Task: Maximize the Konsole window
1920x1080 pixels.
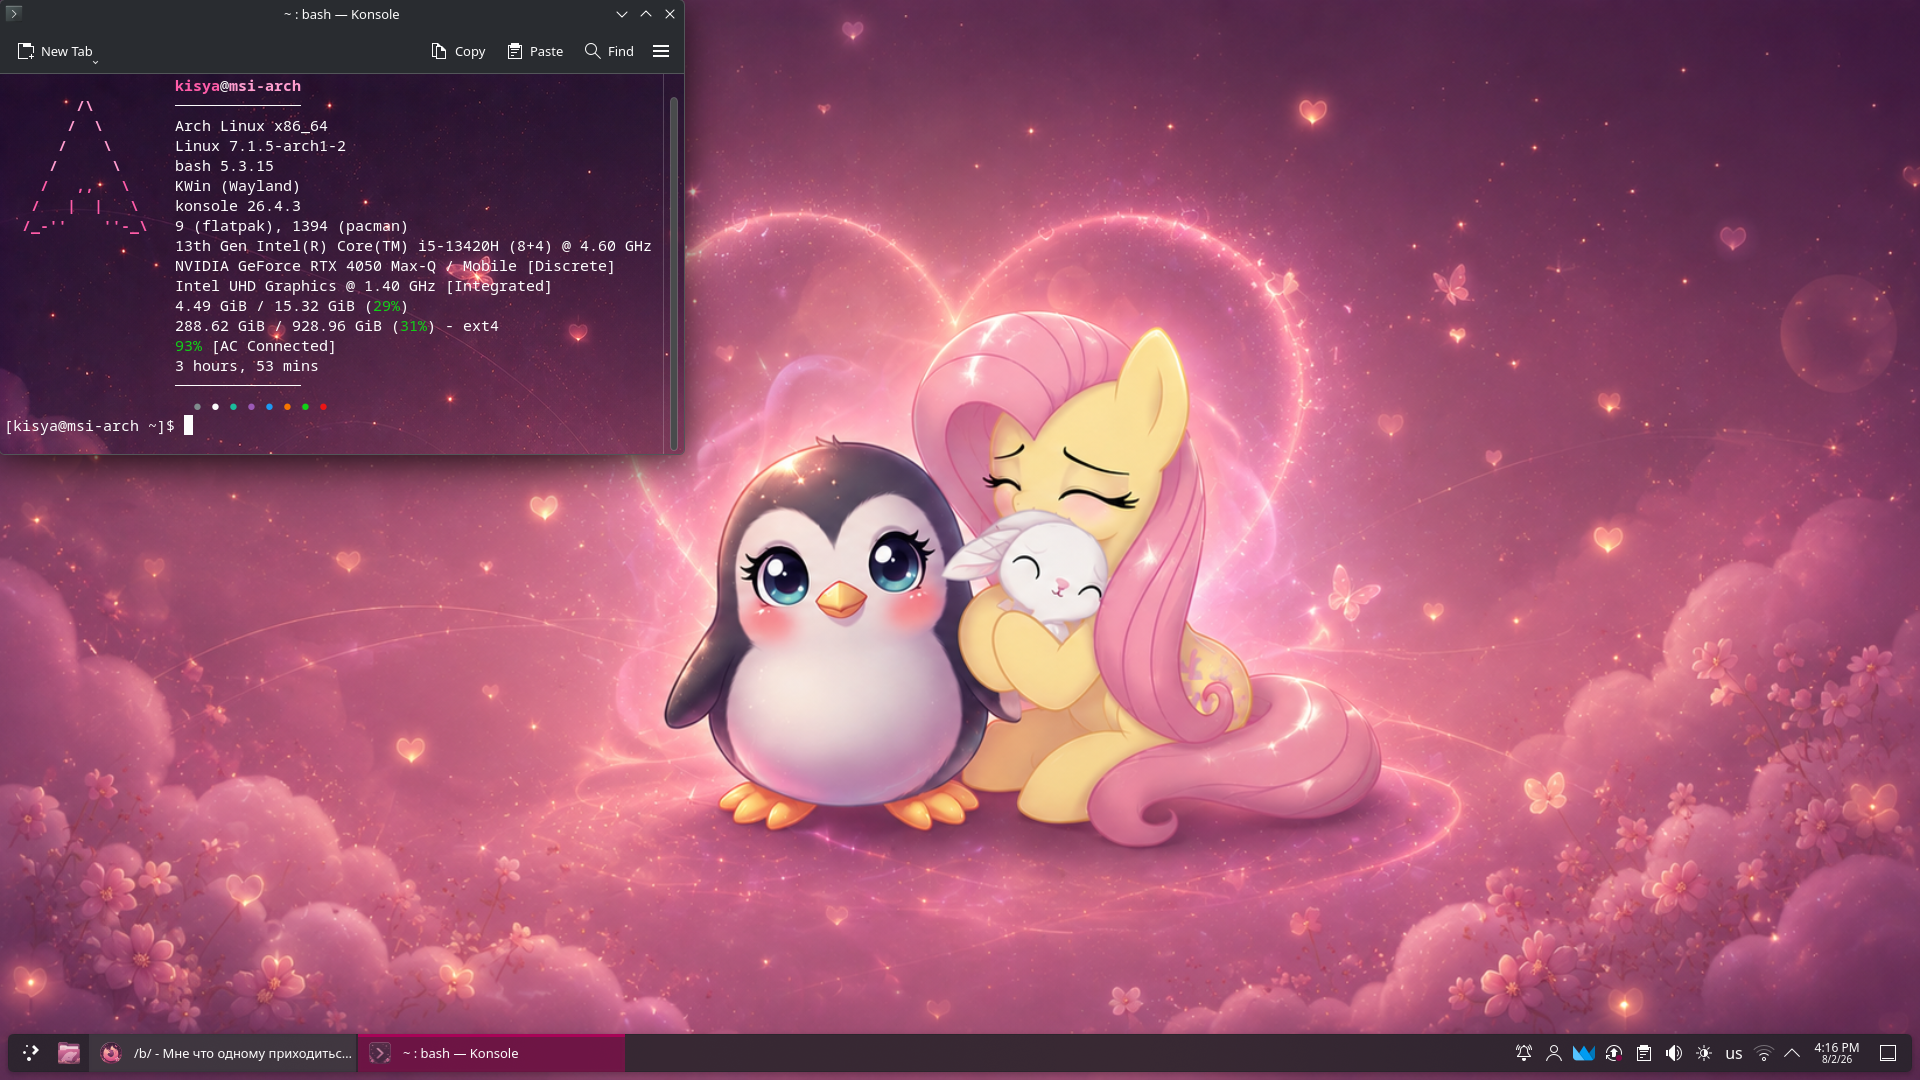Action: (646, 14)
